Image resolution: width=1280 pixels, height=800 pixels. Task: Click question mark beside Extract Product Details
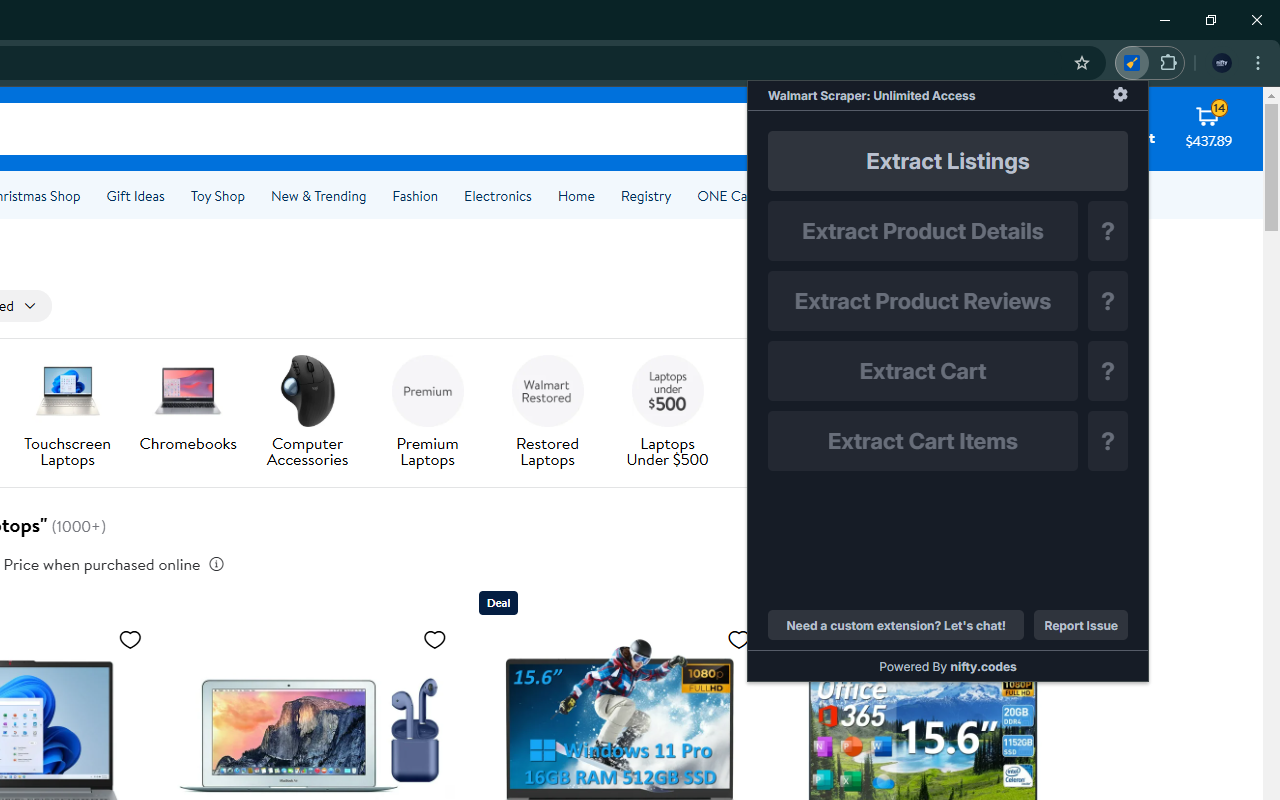[x=1107, y=231]
